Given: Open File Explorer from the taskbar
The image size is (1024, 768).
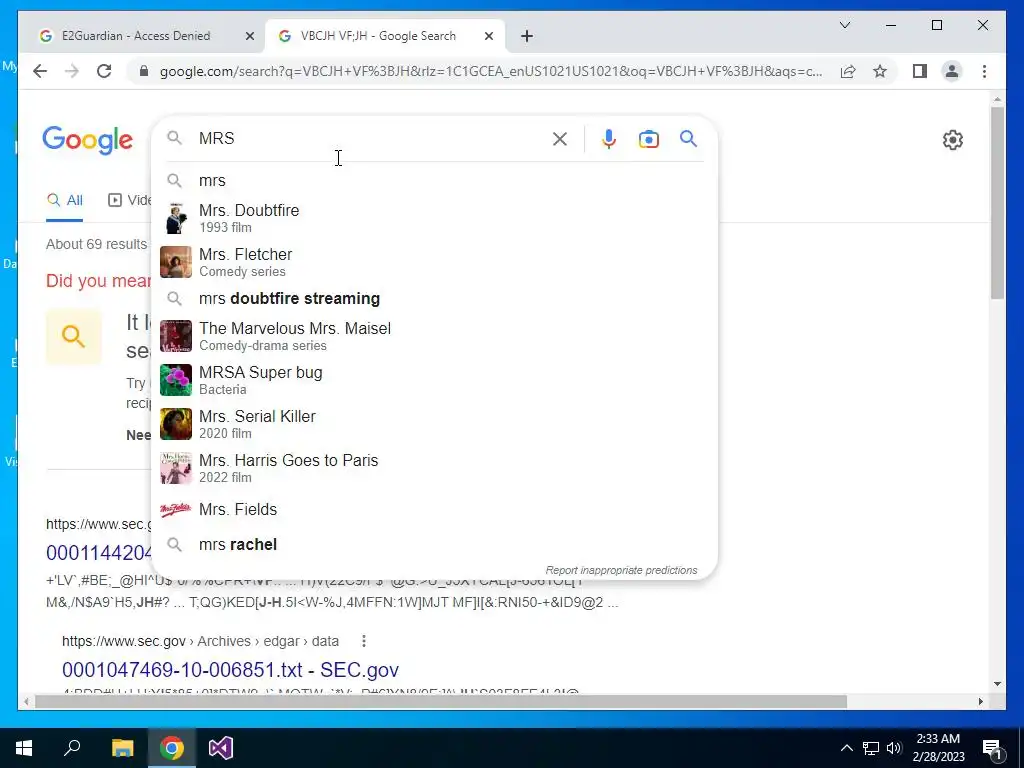Looking at the screenshot, I should 122,748.
